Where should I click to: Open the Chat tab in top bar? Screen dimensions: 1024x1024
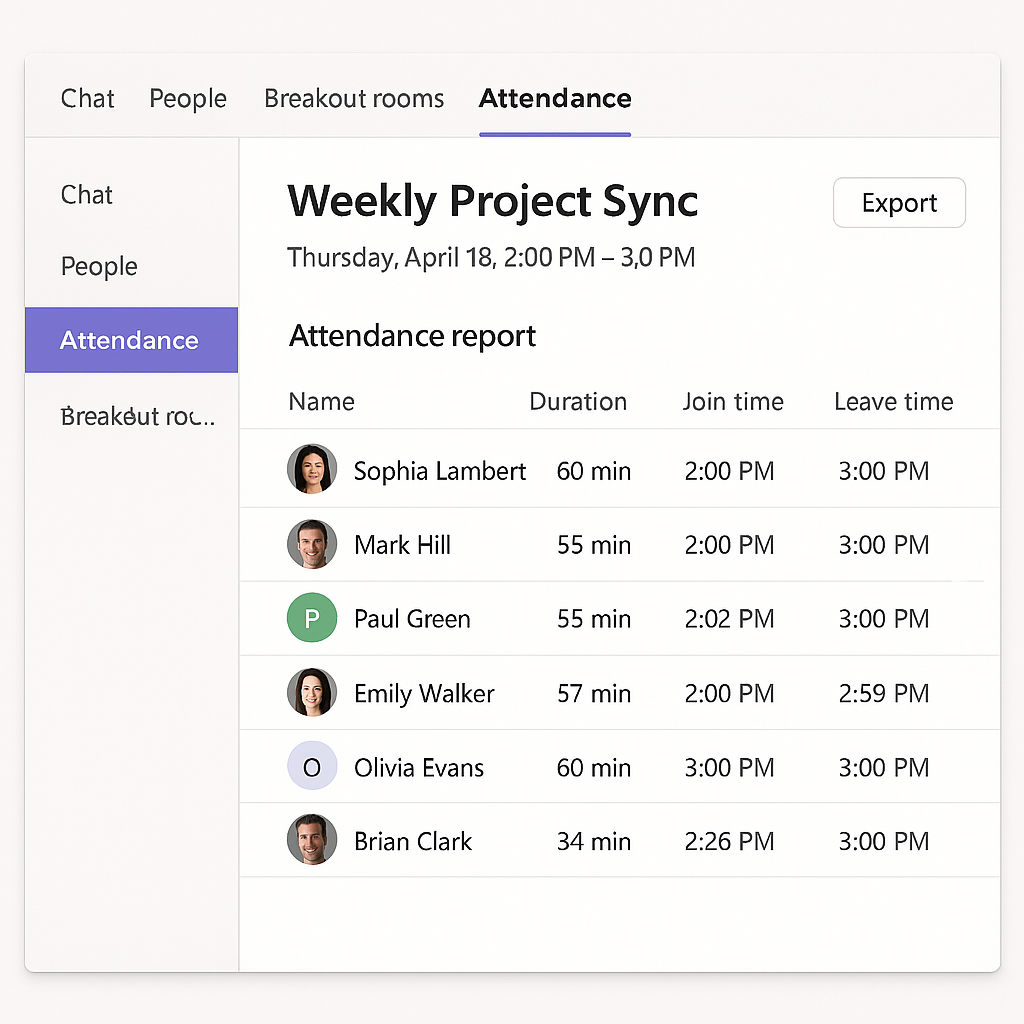point(87,99)
